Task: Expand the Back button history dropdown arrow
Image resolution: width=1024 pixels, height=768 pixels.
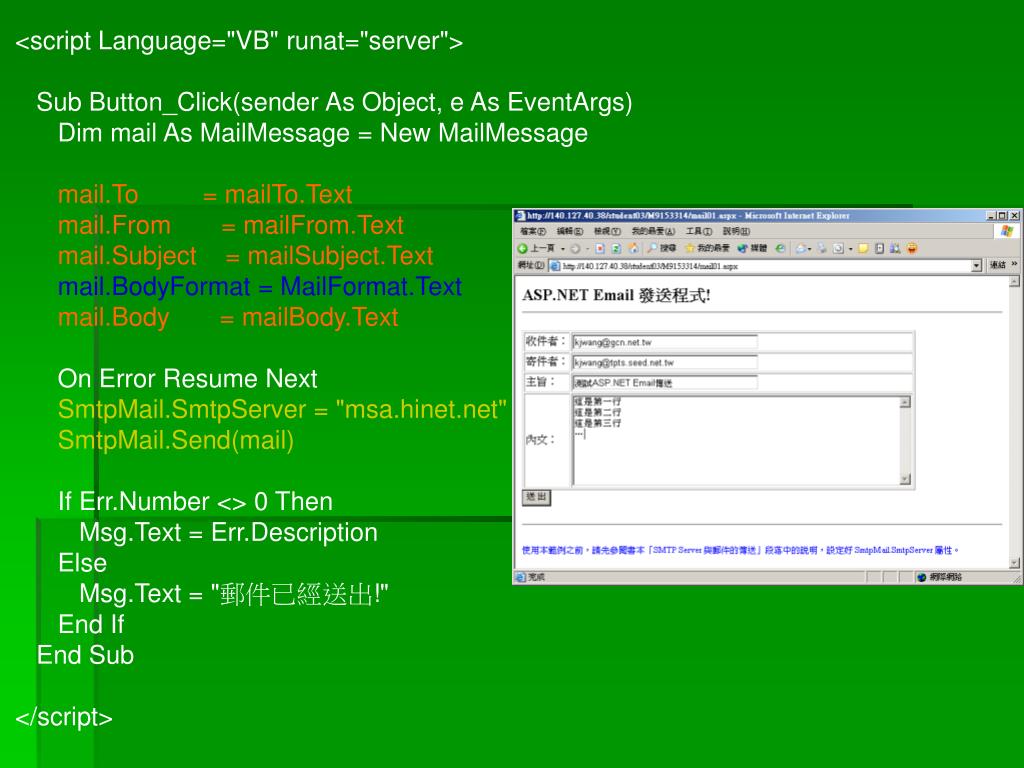Action: pos(562,249)
